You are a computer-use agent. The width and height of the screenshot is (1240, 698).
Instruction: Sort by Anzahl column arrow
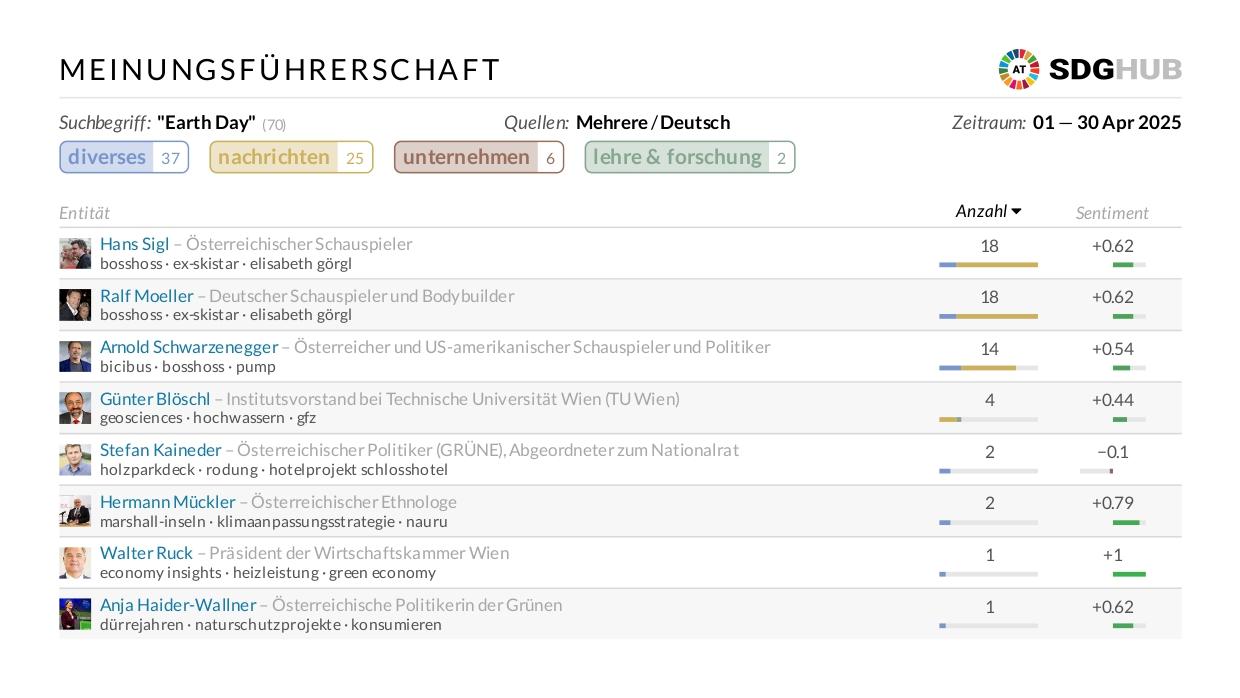(x=1017, y=211)
